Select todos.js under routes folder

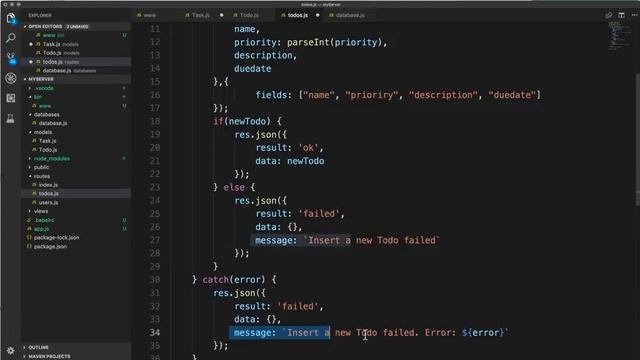(49, 193)
